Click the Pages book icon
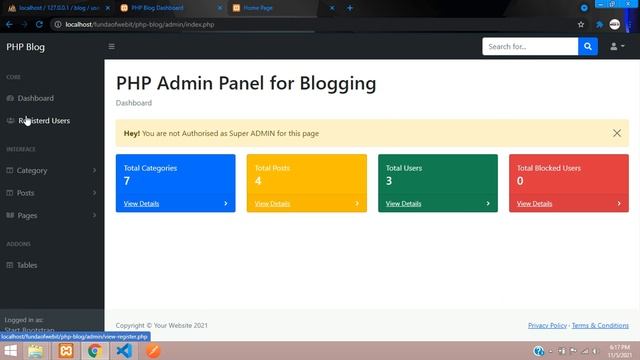This screenshot has height=360, width=640. click(10, 215)
